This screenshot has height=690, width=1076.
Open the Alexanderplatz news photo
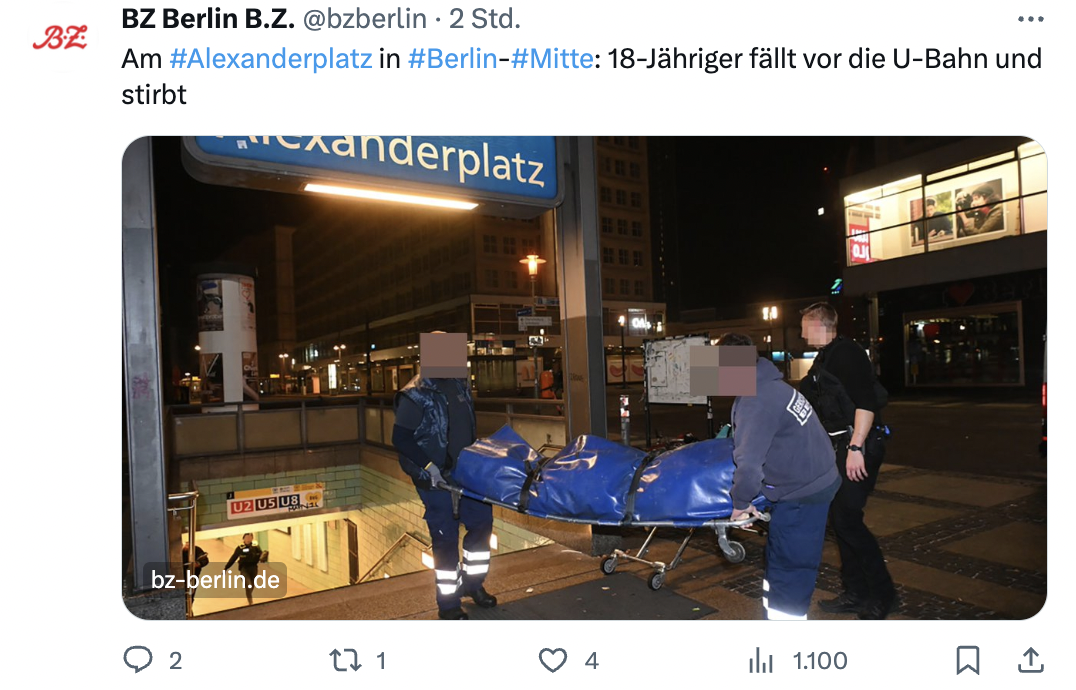pyautogui.click(x=585, y=378)
